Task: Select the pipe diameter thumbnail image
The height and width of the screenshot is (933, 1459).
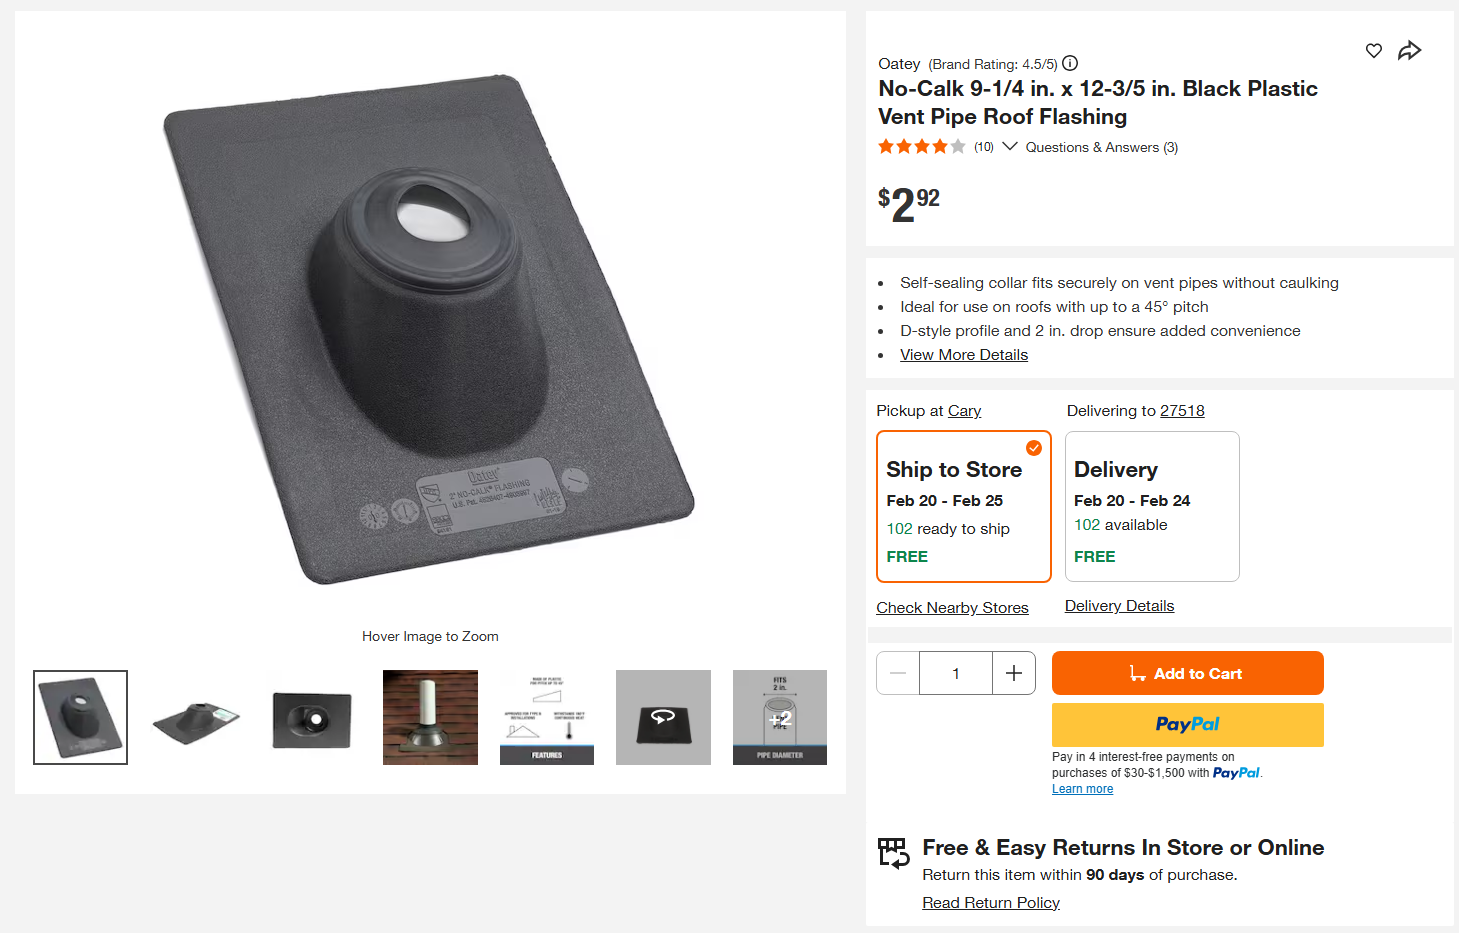Action: click(779, 717)
